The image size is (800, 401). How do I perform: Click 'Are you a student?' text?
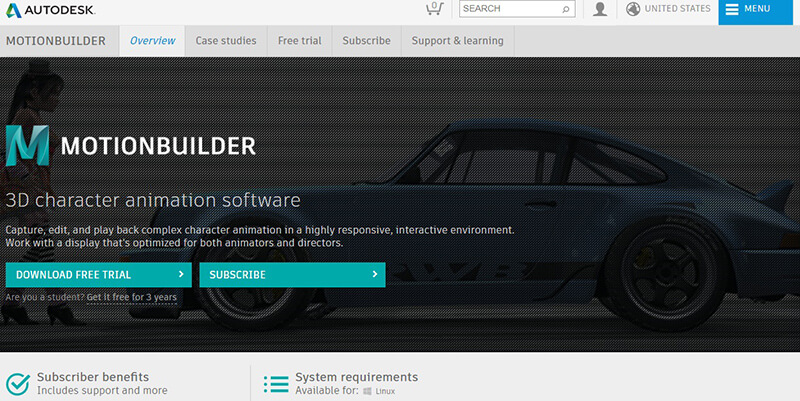(45, 297)
